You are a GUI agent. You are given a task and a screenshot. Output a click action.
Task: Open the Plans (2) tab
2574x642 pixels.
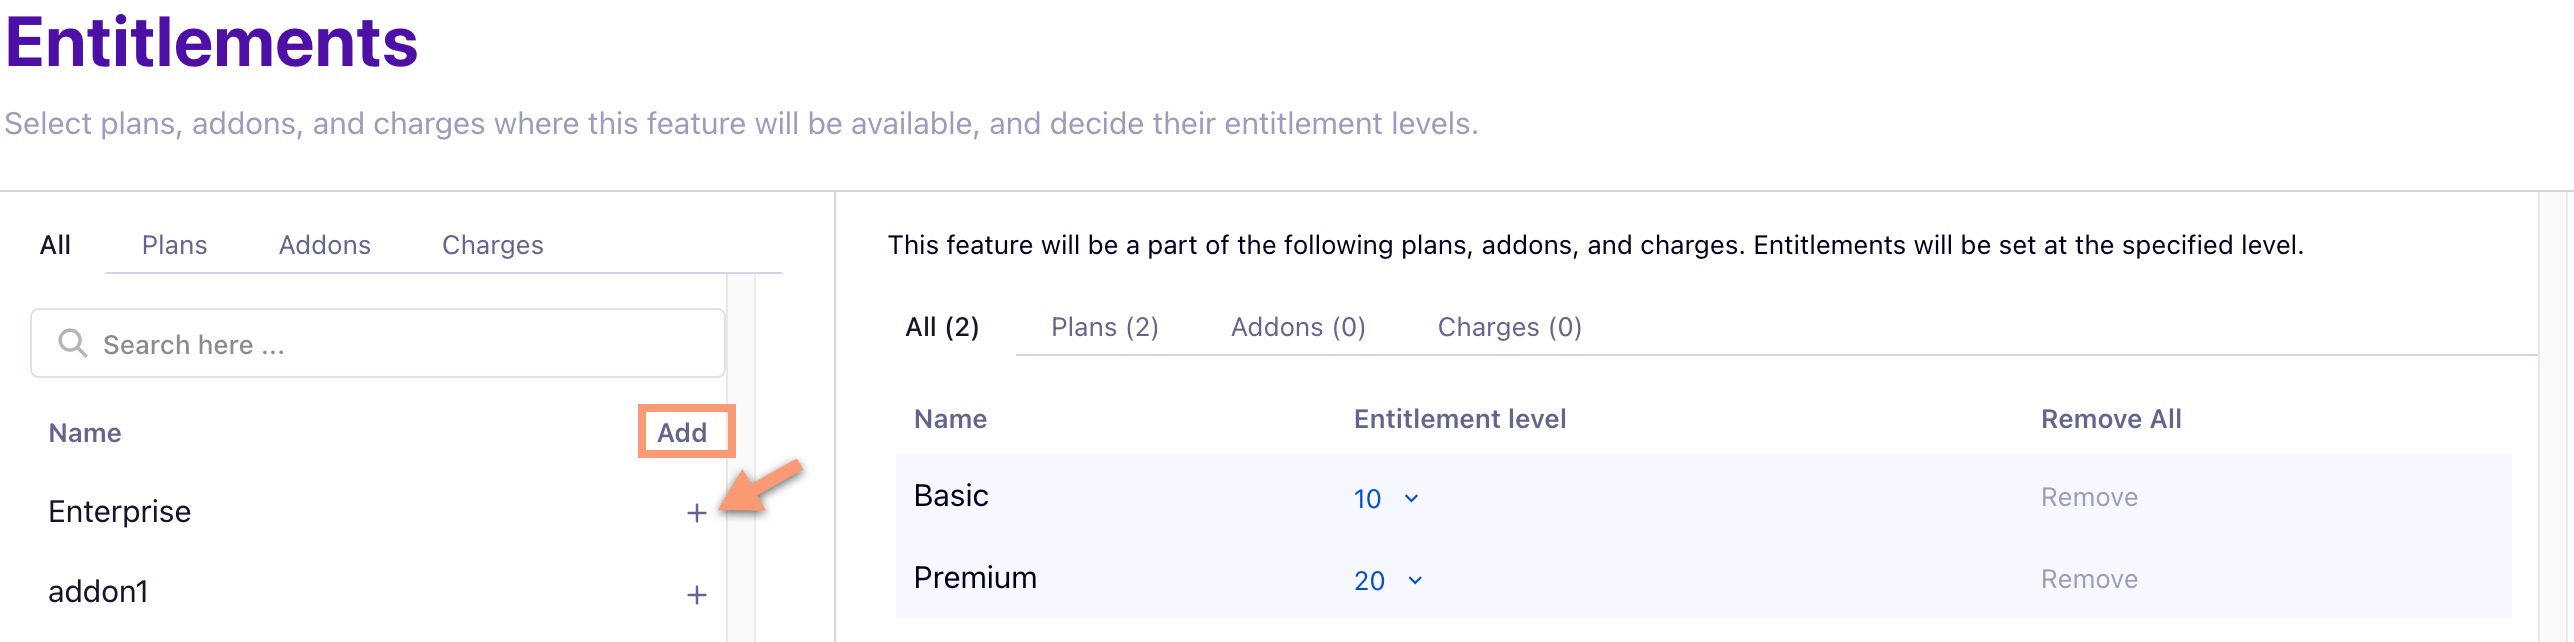1104,327
